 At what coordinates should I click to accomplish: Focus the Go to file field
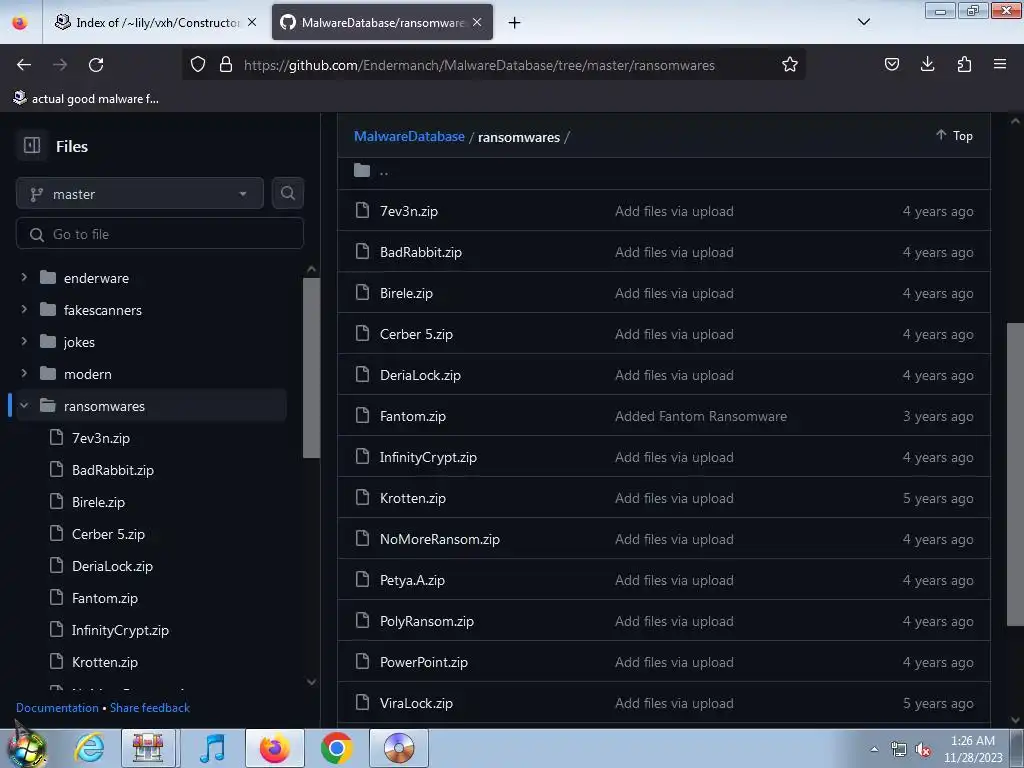click(160, 234)
